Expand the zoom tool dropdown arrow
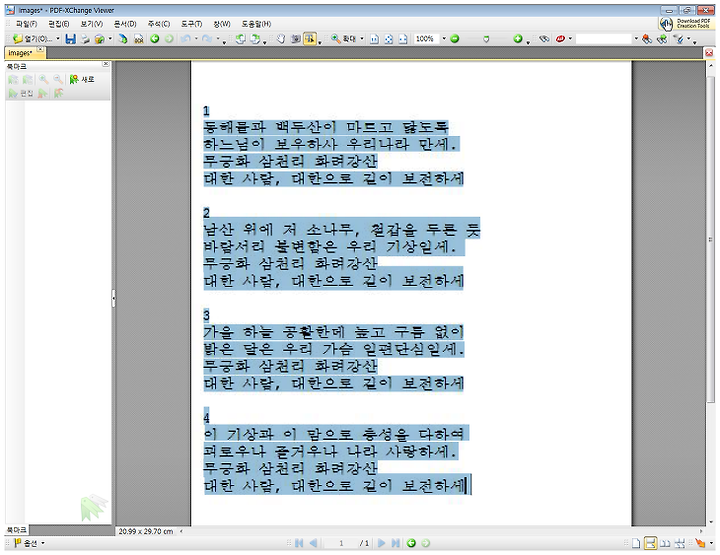The height and width of the screenshot is (555, 720). [x=362, y=39]
